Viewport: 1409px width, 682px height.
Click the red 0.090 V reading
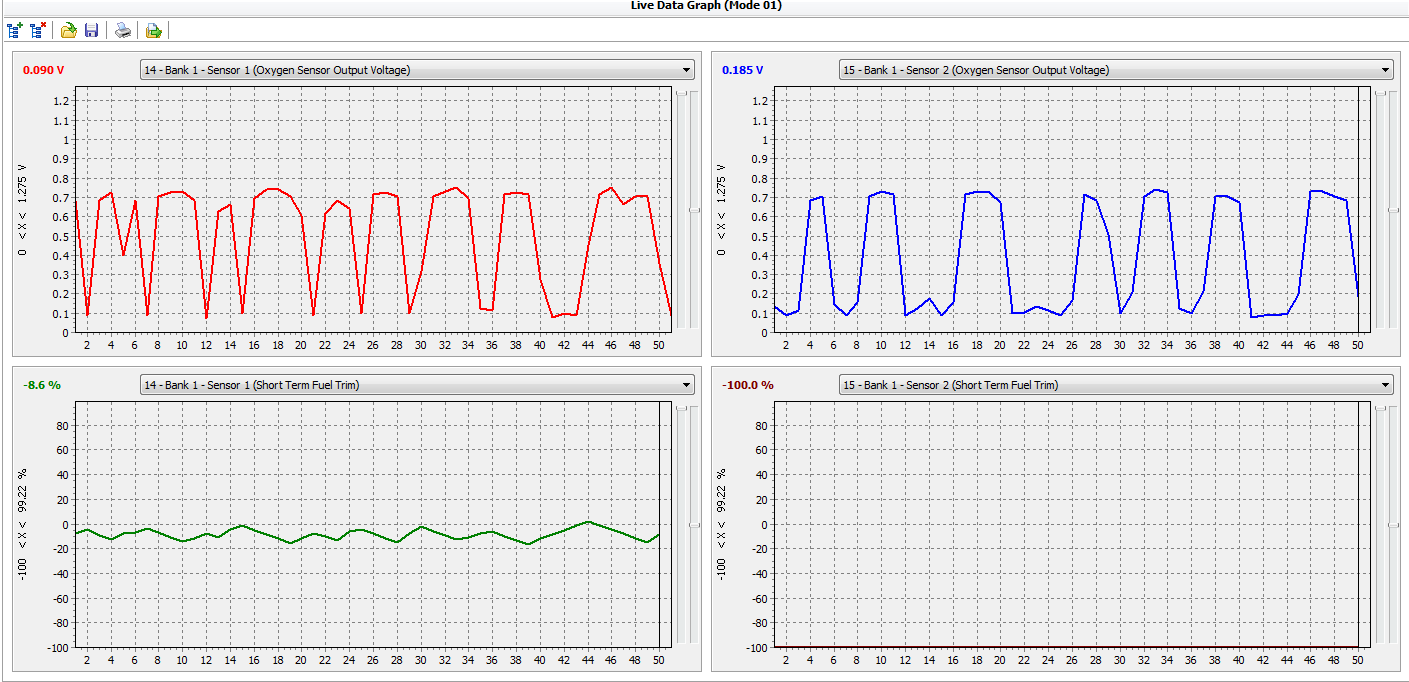pos(43,70)
